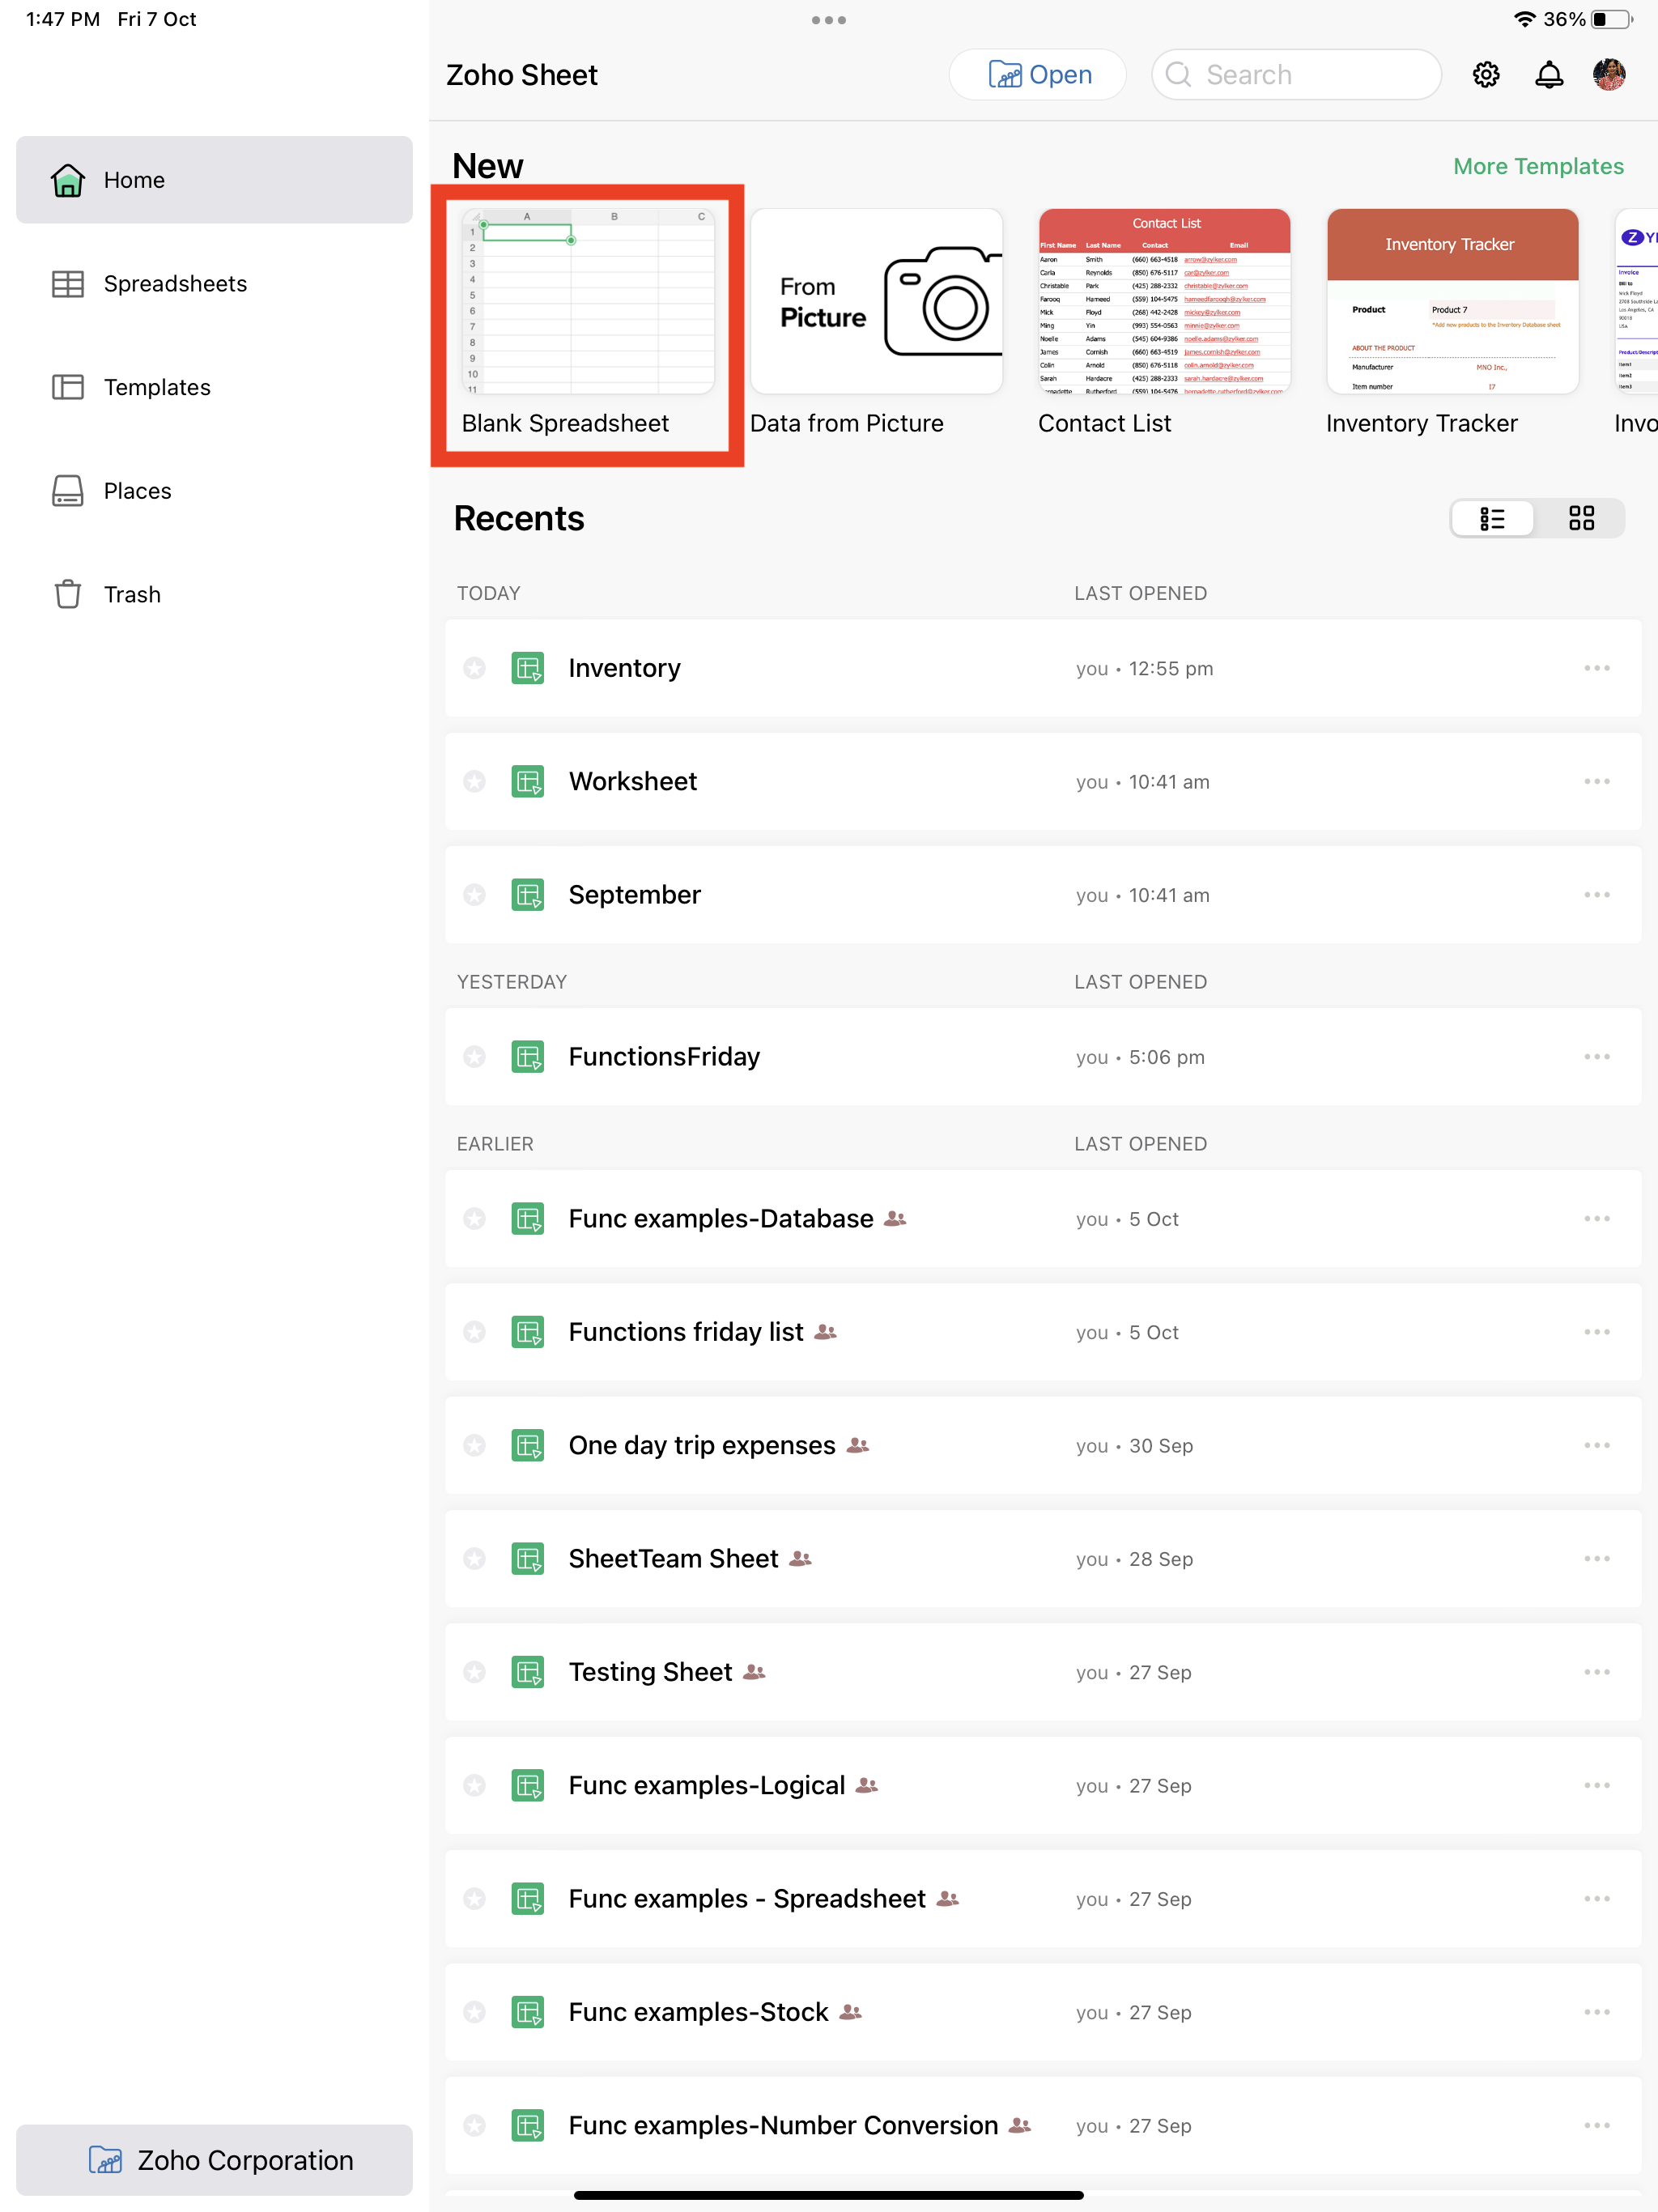Screen dimensions: 1658x2212
Task: Open the Places drive icon
Action: (68, 491)
